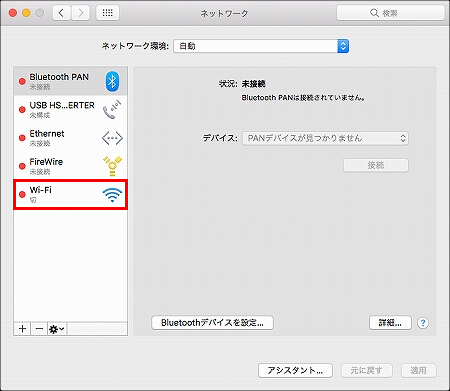Click red status dot next to Bluetooth PAN

(x=22, y=81)
